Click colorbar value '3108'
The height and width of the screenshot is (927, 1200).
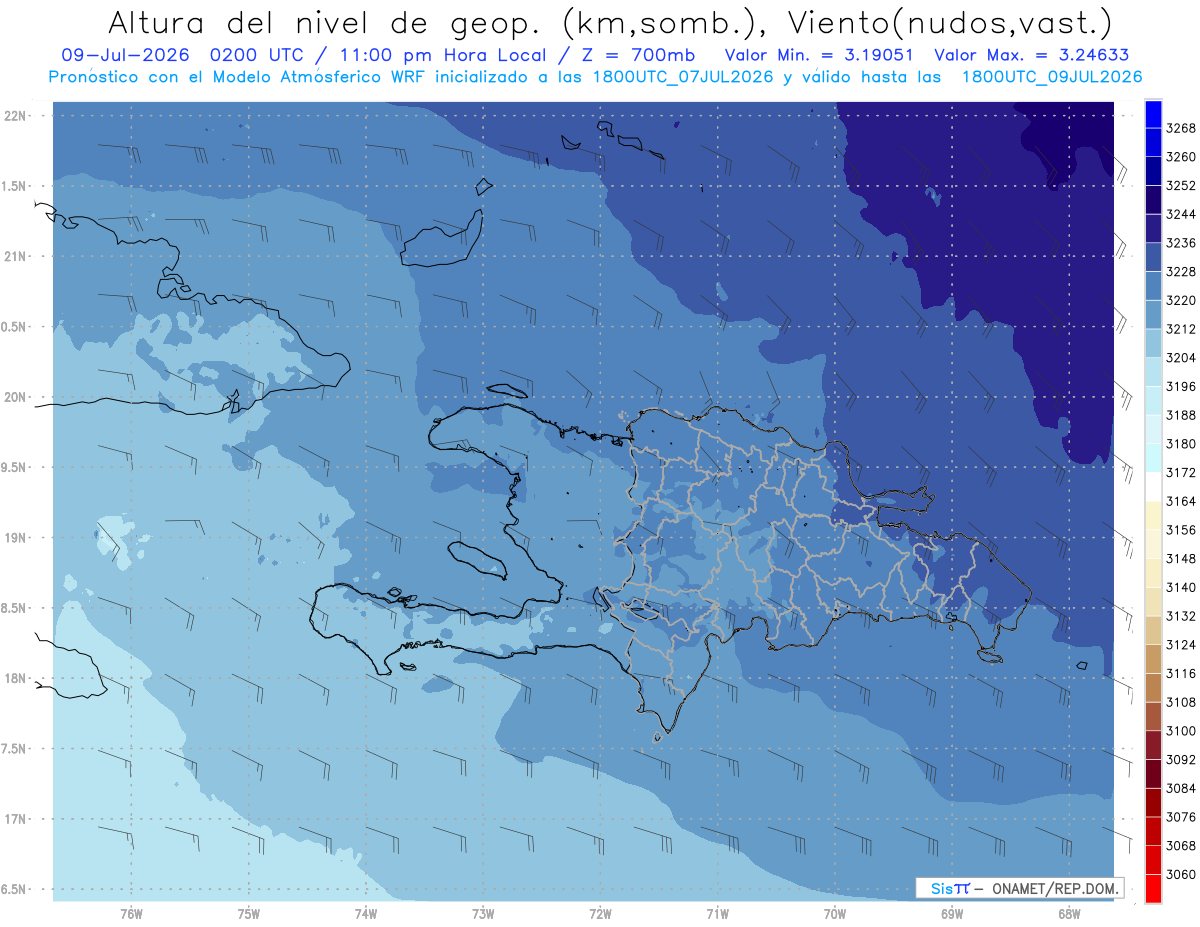tap(1181, 702)
